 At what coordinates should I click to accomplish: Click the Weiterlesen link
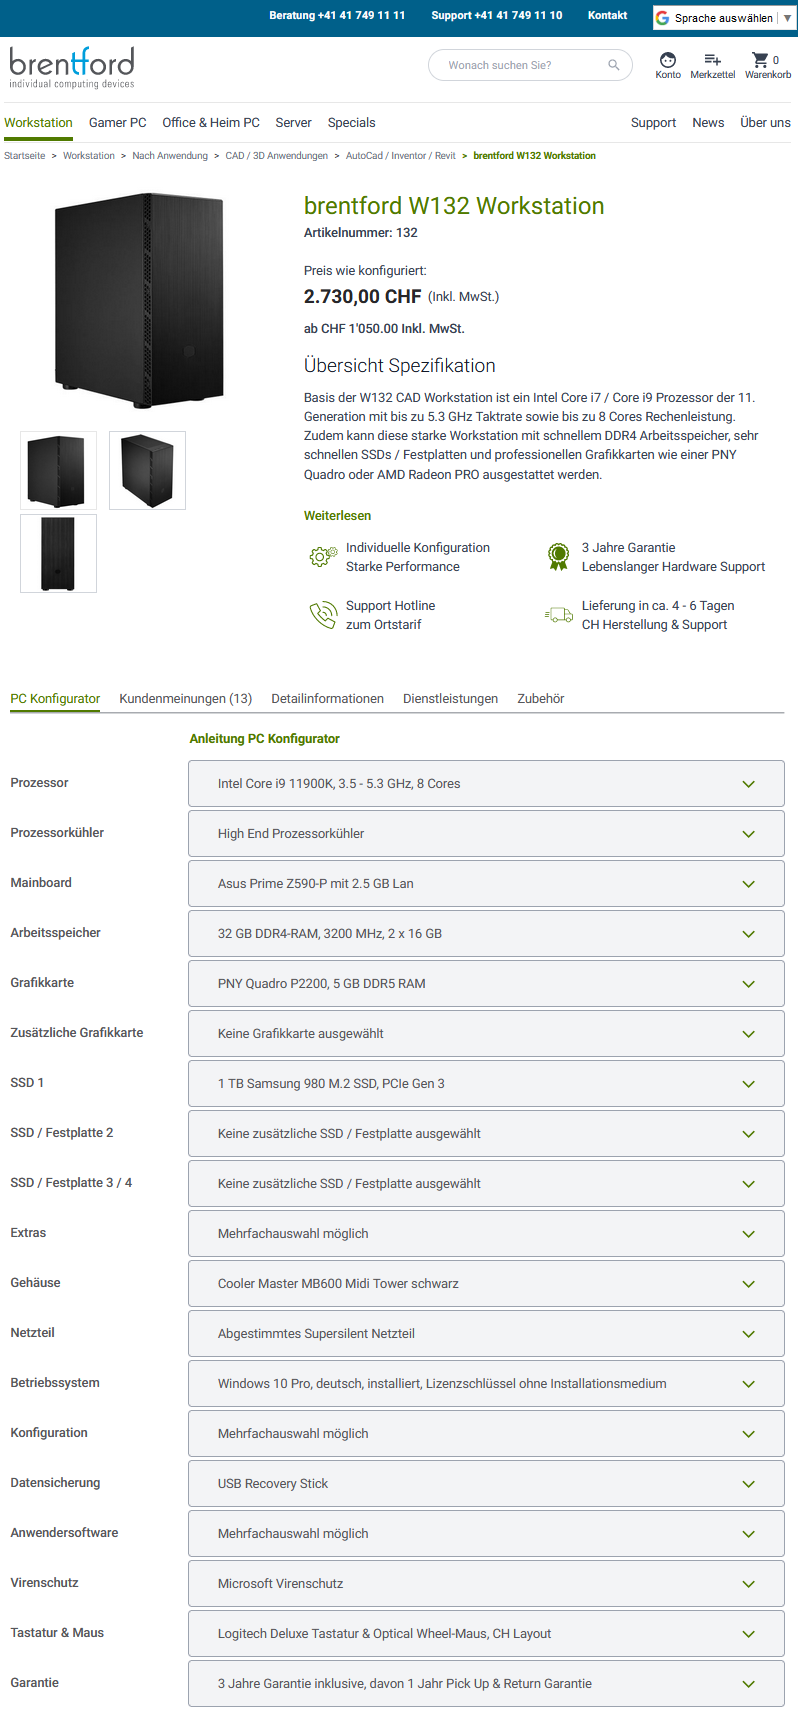tap(337, 516)
